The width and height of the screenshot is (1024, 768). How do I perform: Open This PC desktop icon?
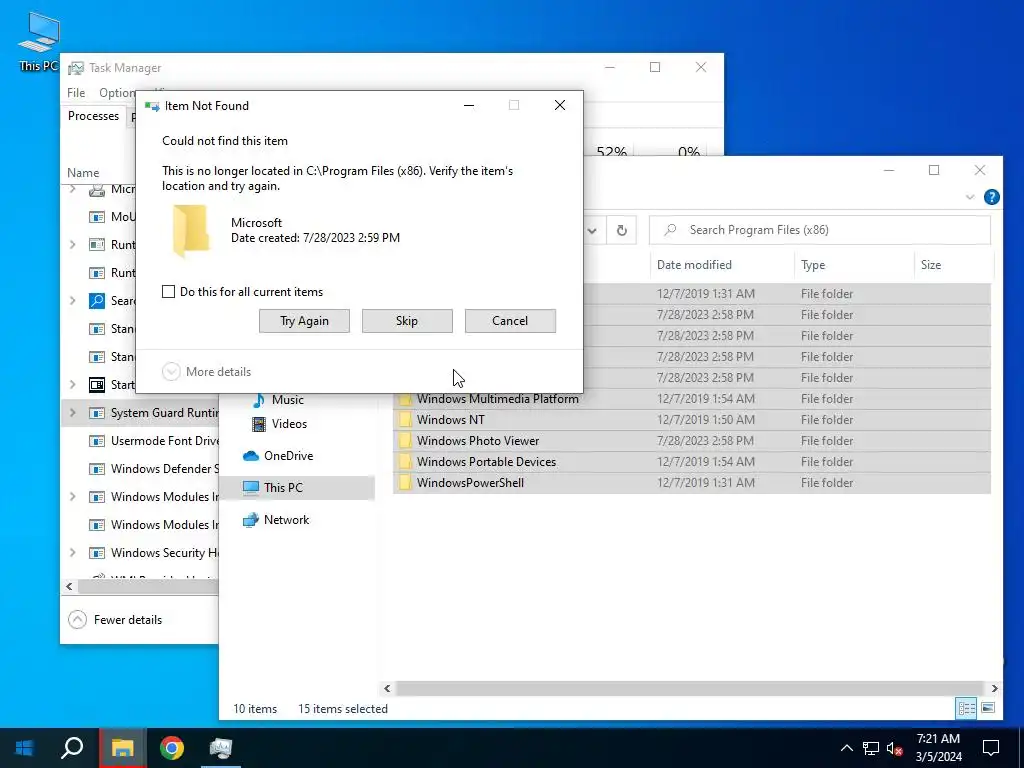tap(38, 40)
